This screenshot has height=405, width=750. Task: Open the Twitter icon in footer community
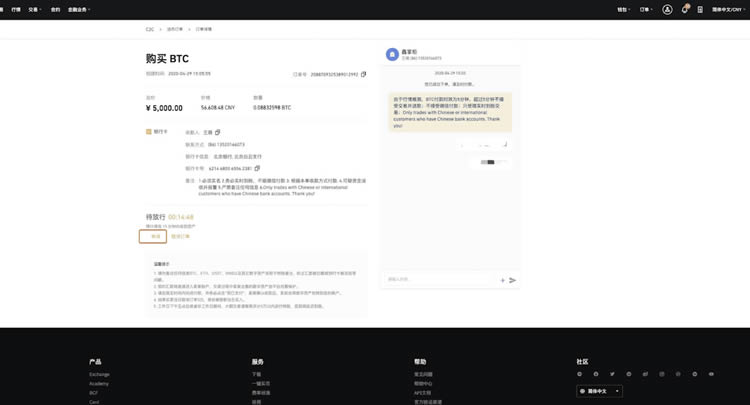[x=612, y=374]
